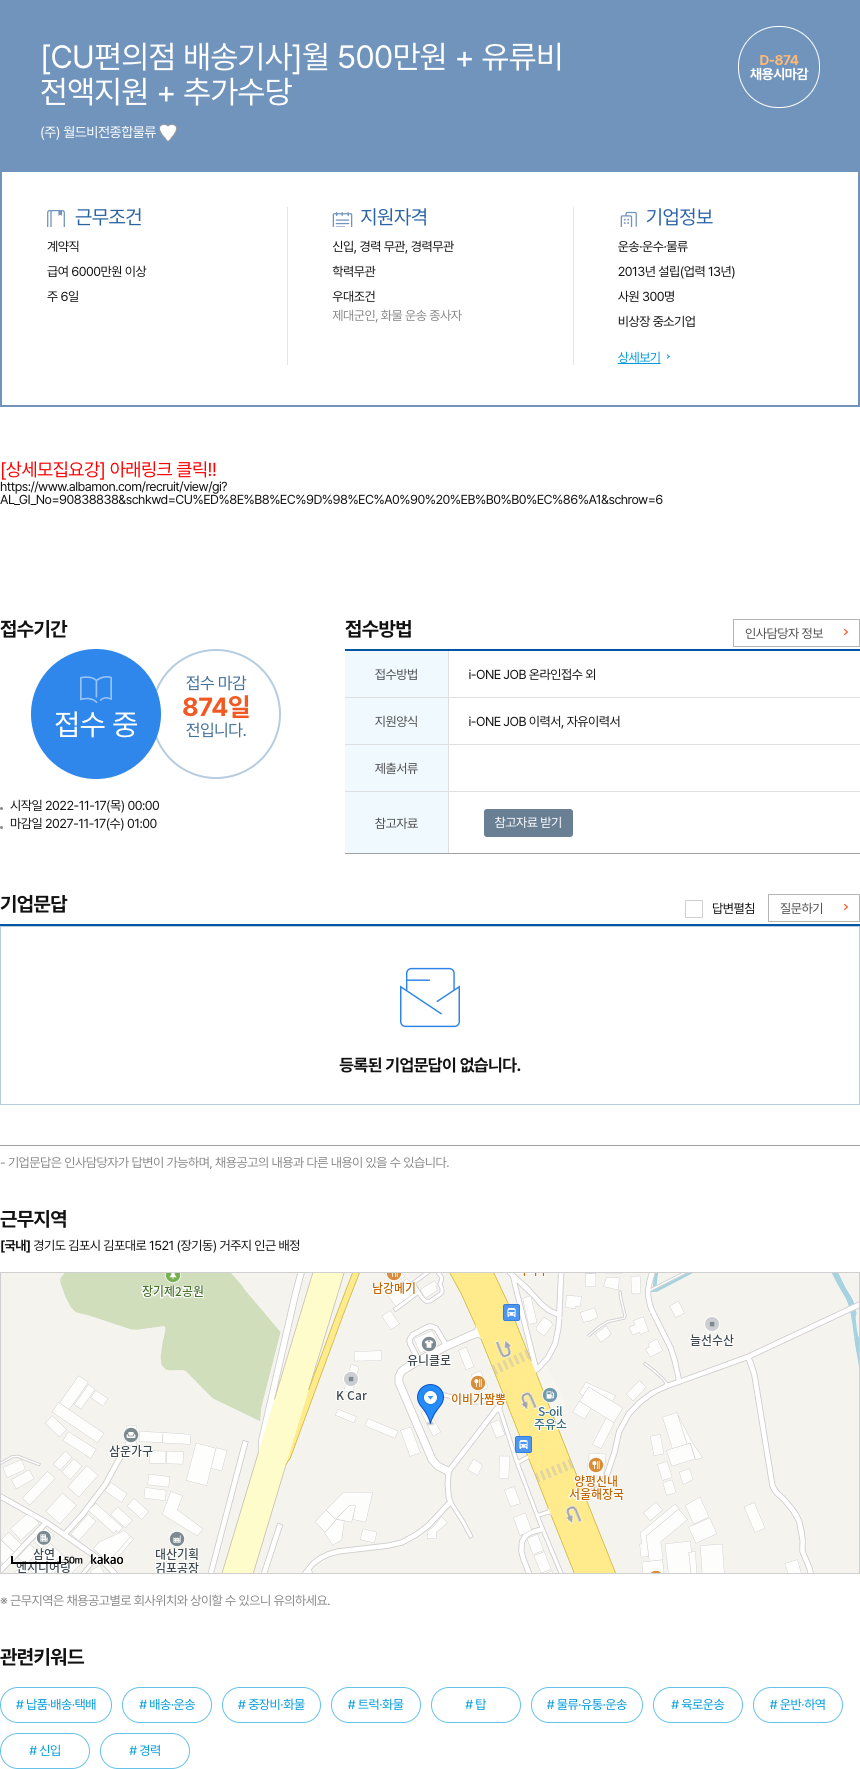This screenshot has height=1769, width=860.
Task: Select keyword tag #탑
Action: pos(476,1705)
